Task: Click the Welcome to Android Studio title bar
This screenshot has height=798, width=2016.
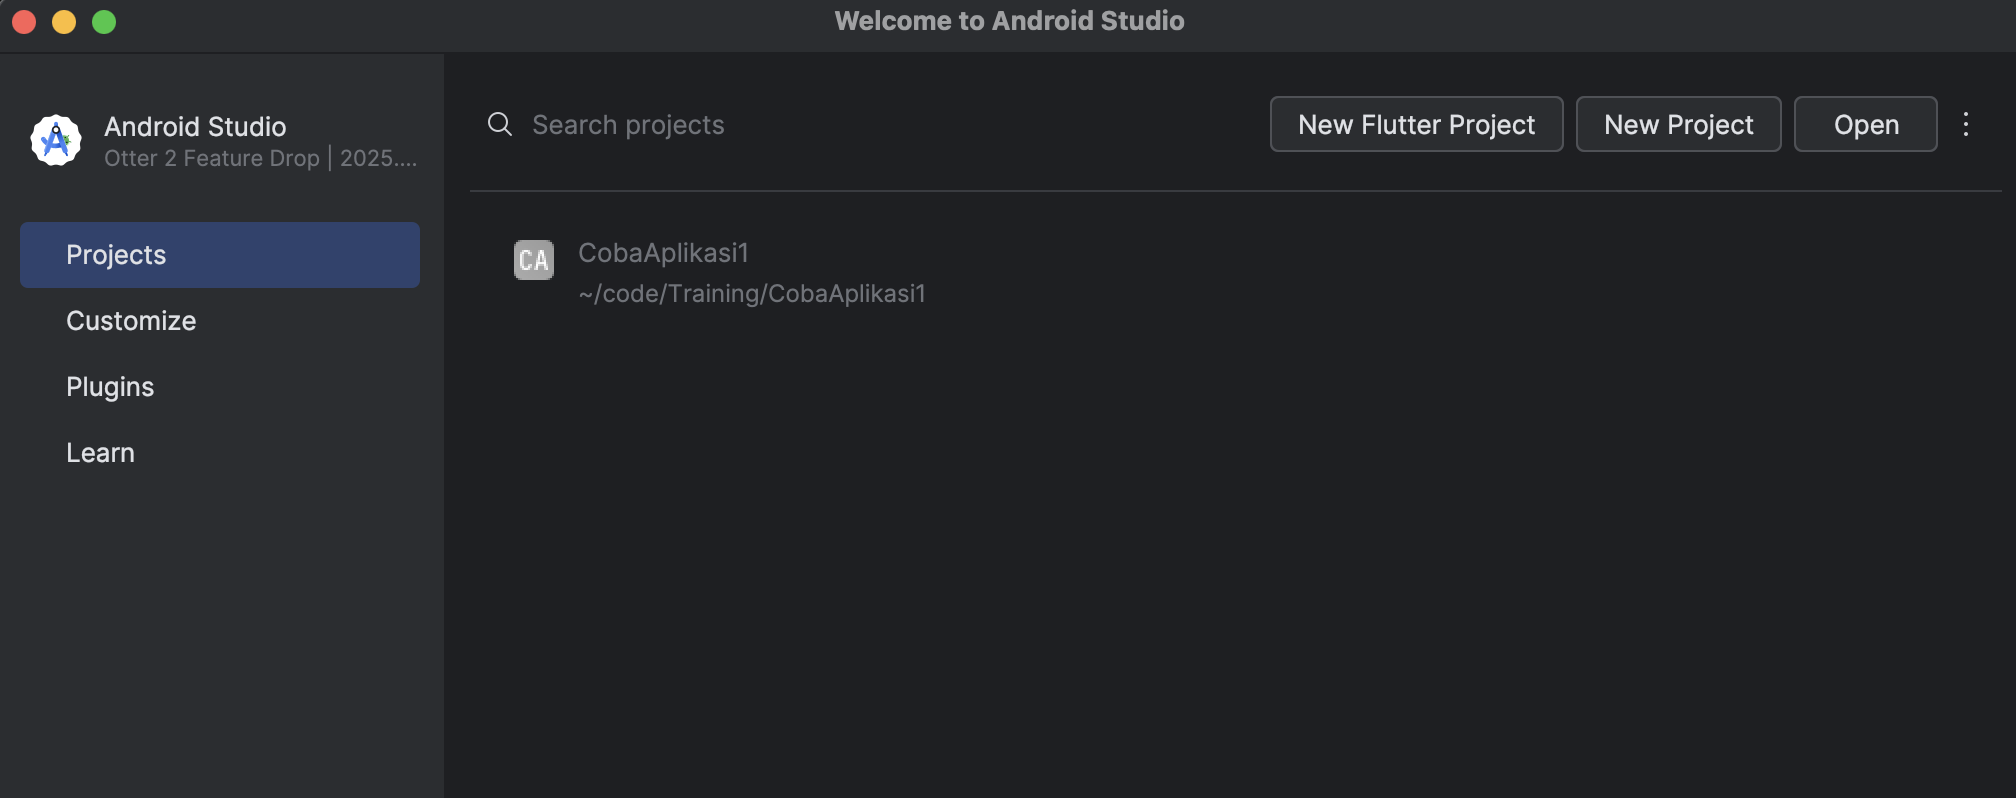Action: click(1008, 21)
